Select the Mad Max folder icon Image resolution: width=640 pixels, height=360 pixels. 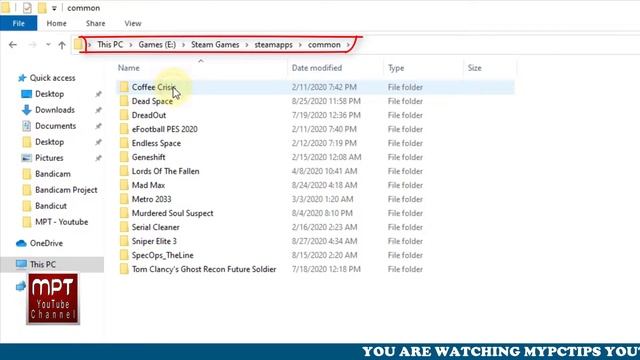click(124, 185)
